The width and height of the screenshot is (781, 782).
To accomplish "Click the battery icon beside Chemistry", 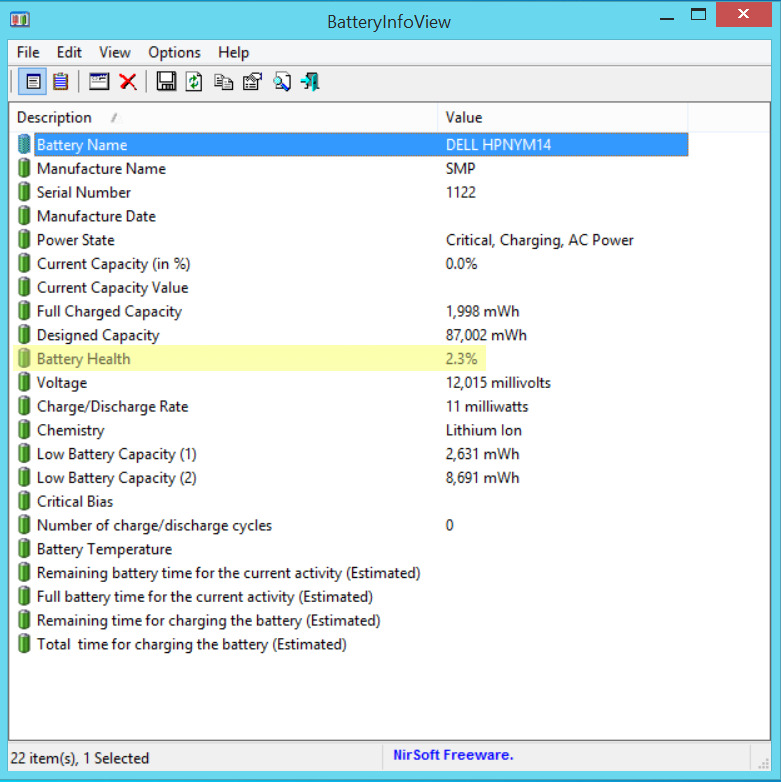I will coord(24,429).
